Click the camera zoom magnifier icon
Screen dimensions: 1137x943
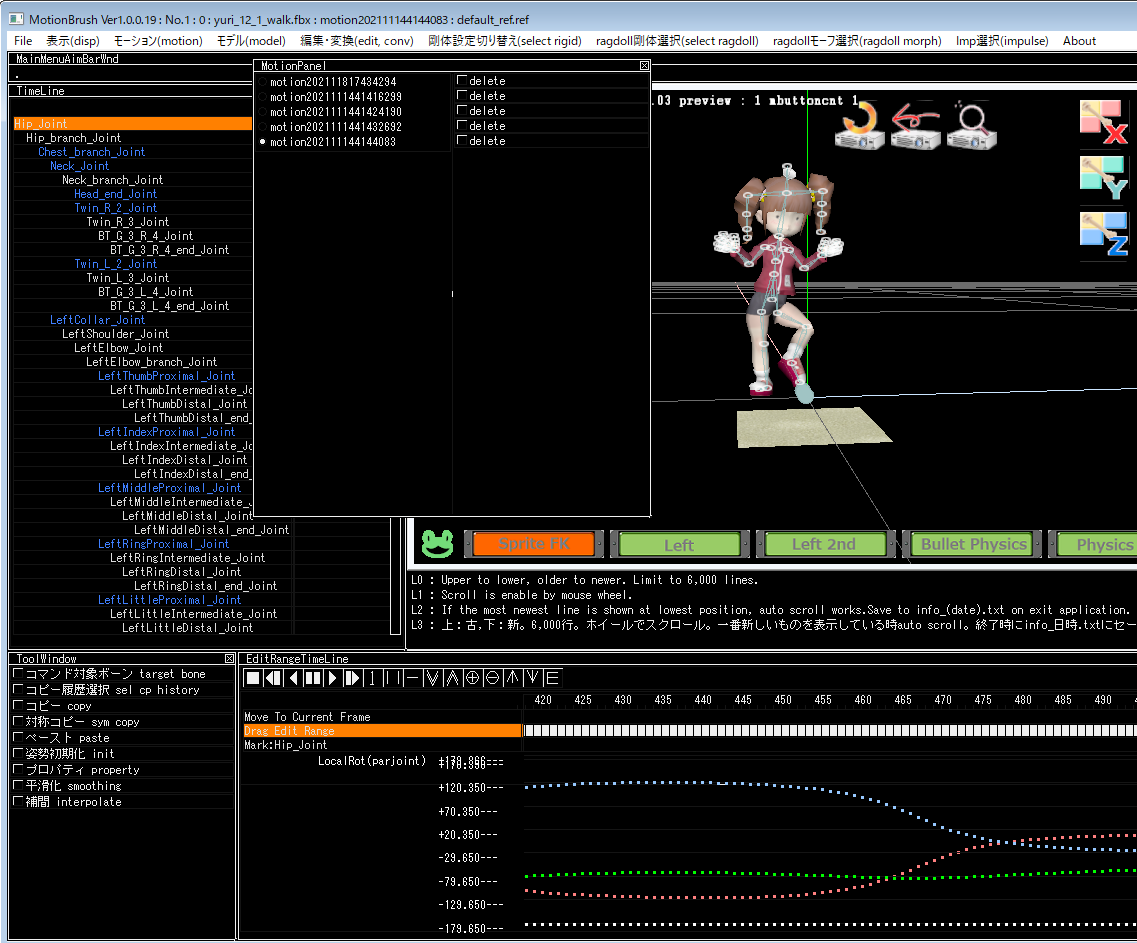coord(969,127)
